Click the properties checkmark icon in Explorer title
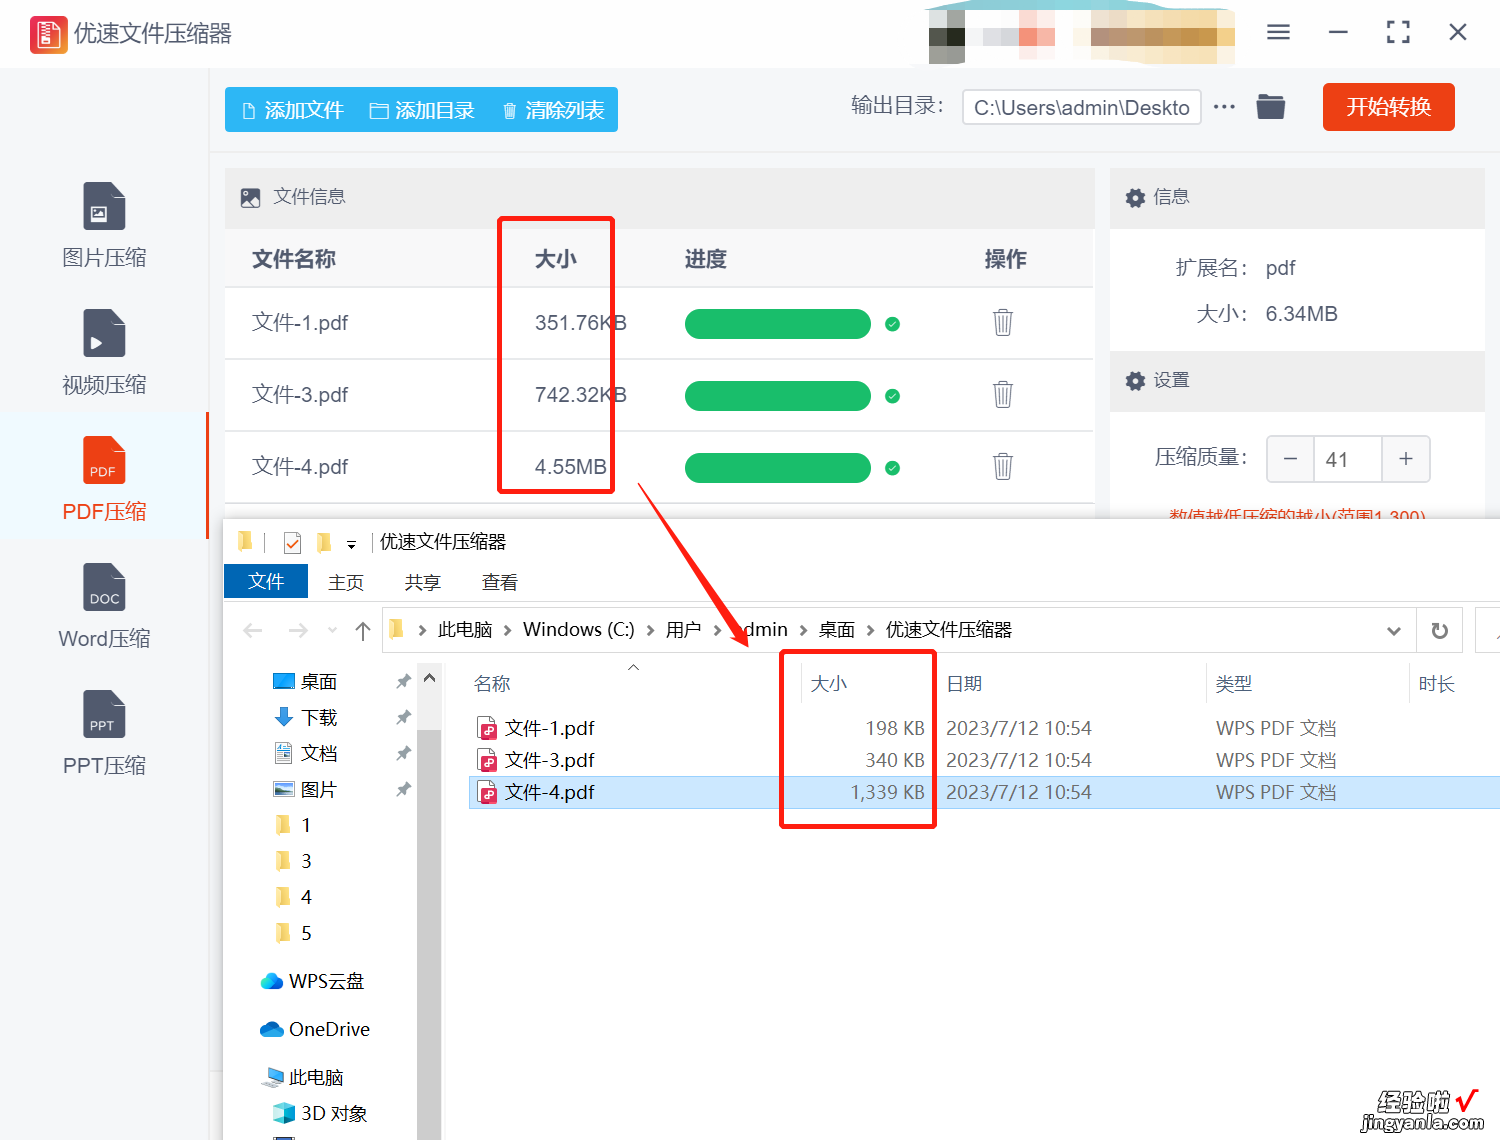1500x1140 pixels. click(x=292, y=542)
